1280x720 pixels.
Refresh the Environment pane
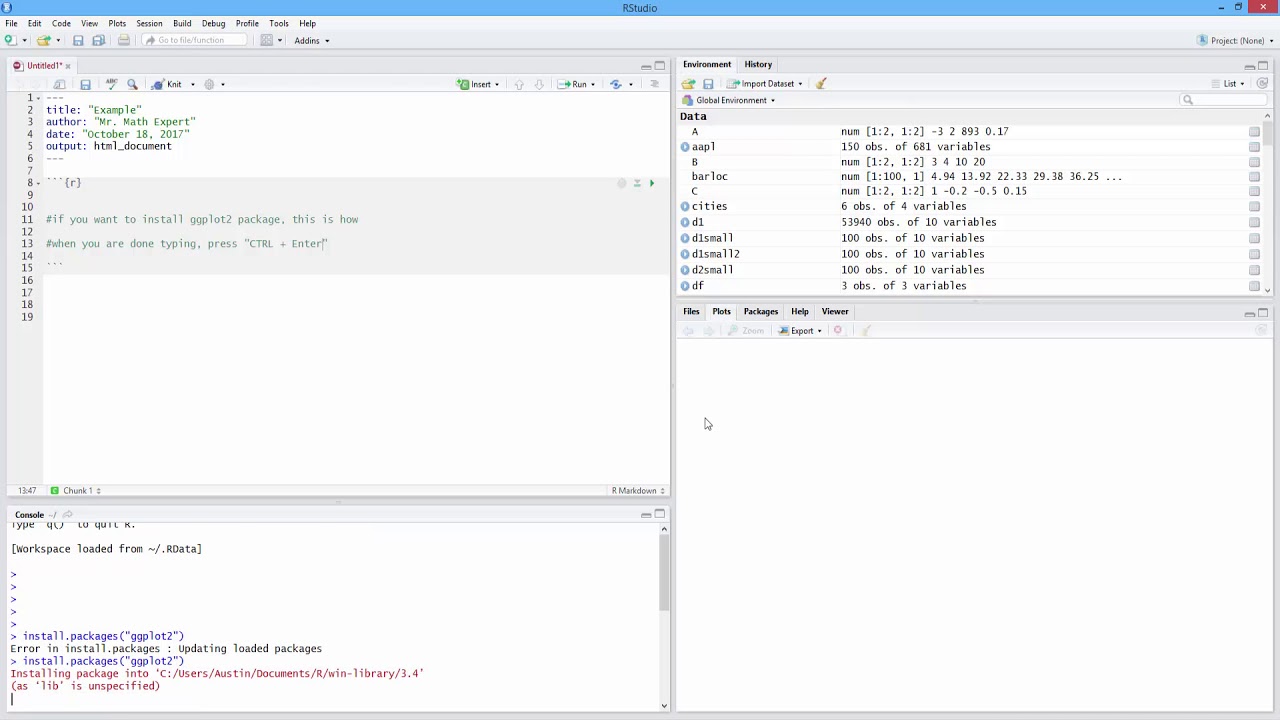[x=1262, y=84]
